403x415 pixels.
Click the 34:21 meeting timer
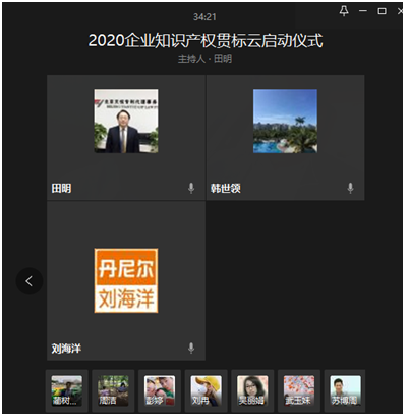[205, 16]
